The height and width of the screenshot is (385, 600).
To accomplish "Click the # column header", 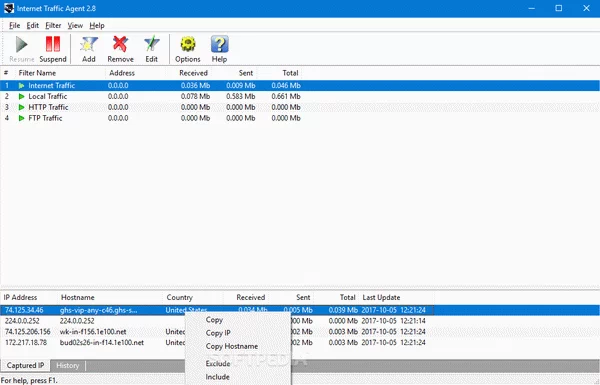I will coord(6,73).
